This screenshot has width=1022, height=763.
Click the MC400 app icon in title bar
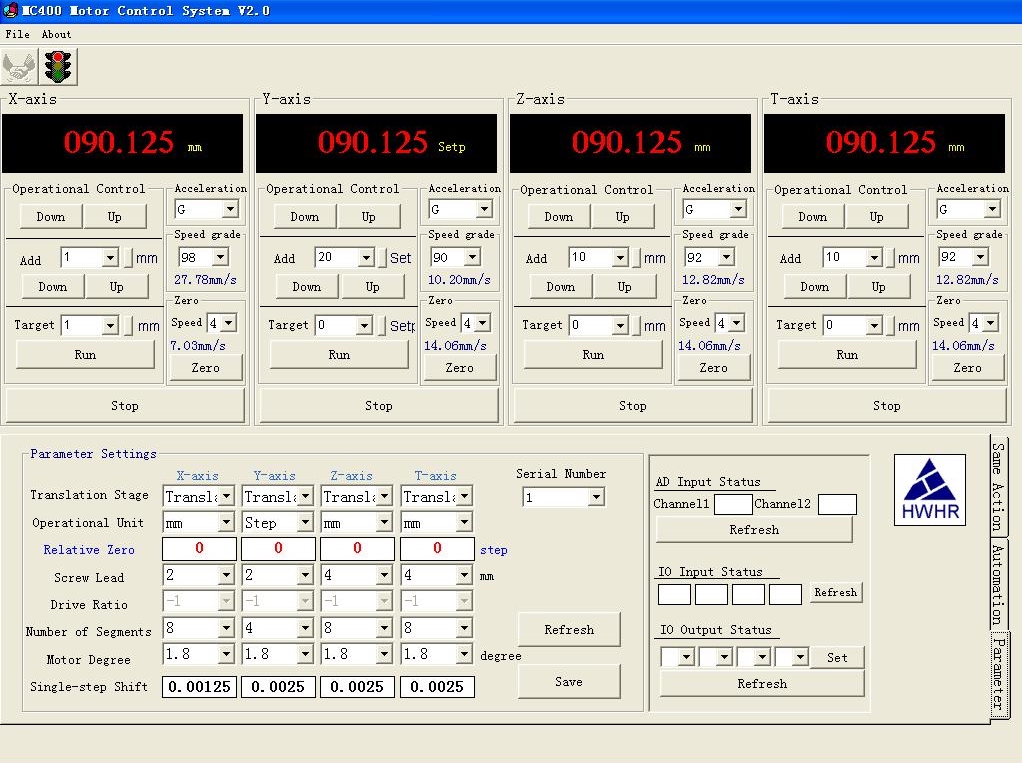point(10,11)
